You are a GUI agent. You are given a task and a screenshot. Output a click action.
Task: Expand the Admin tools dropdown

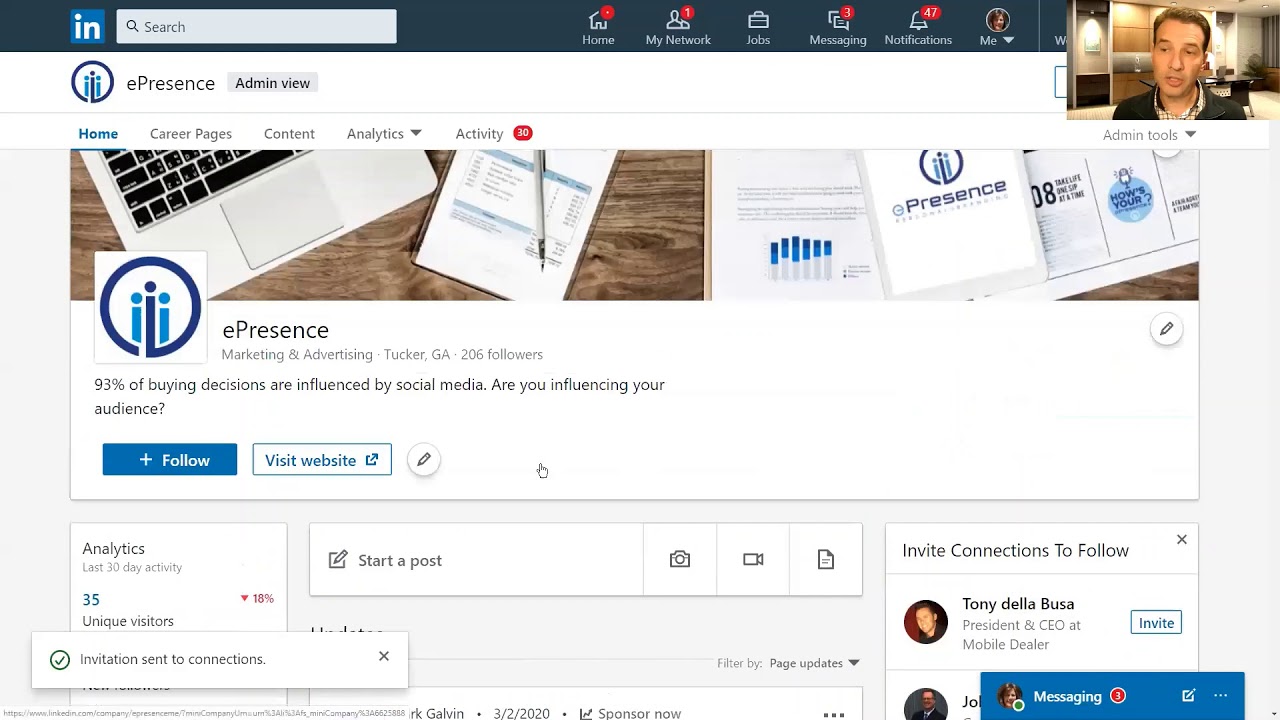tap(1149, 135)
